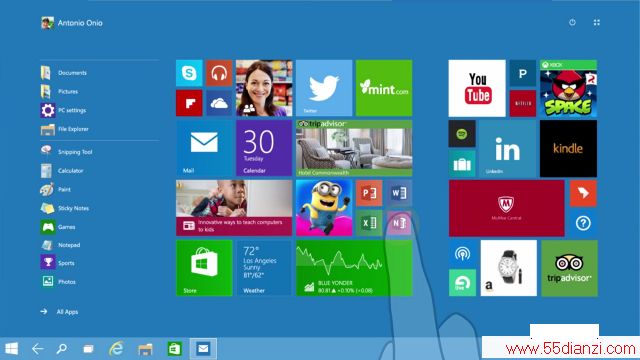Open the Blue Yonder finance chart tile

(x=354, y=268)
